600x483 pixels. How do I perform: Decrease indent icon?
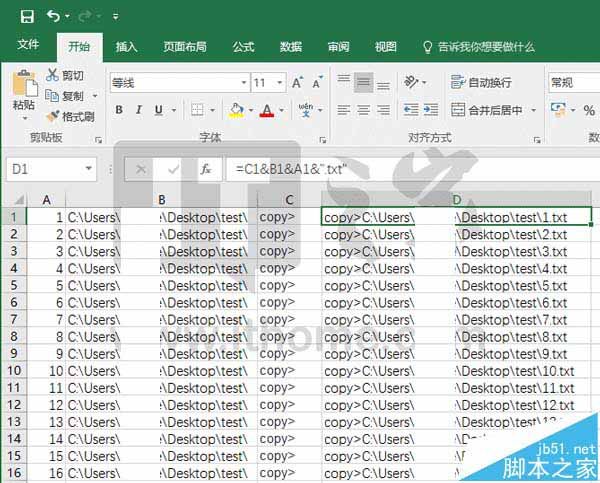pos(411,110)
